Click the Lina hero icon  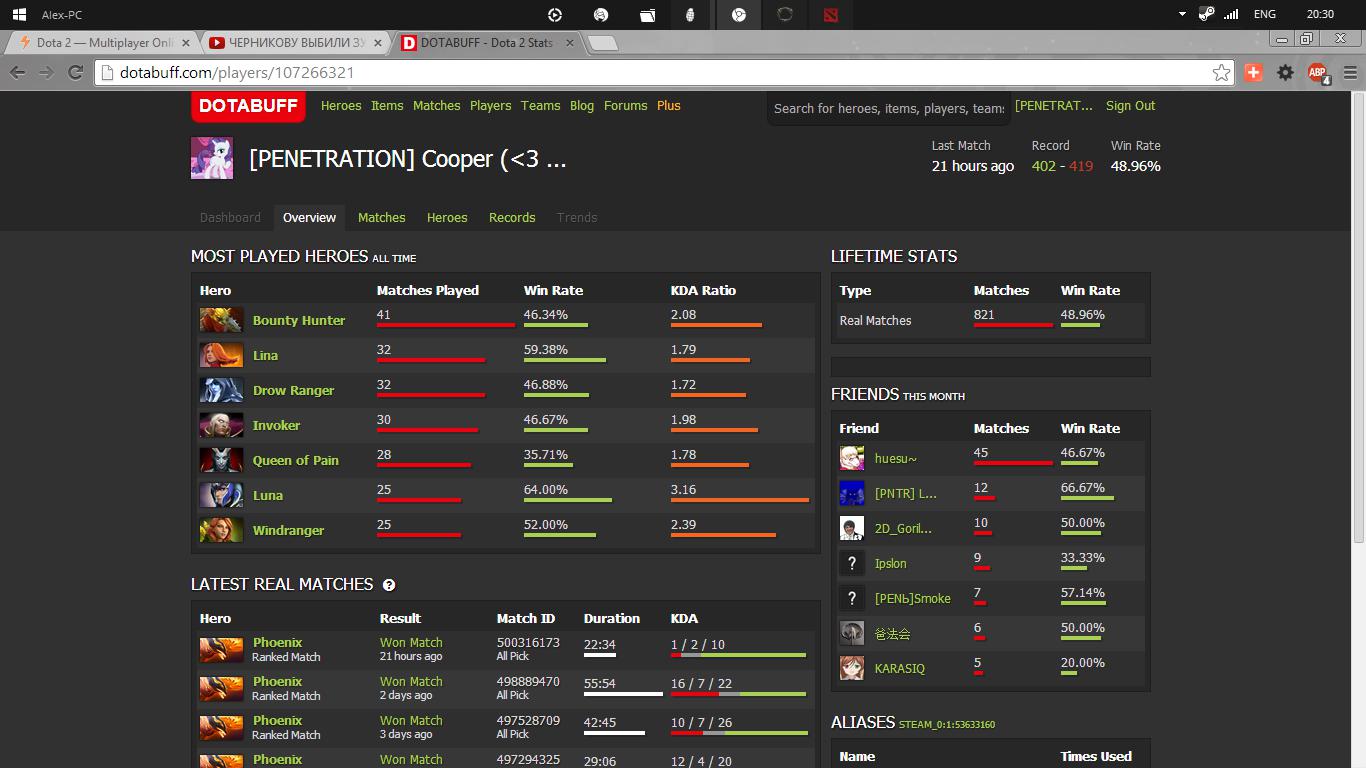221,355
